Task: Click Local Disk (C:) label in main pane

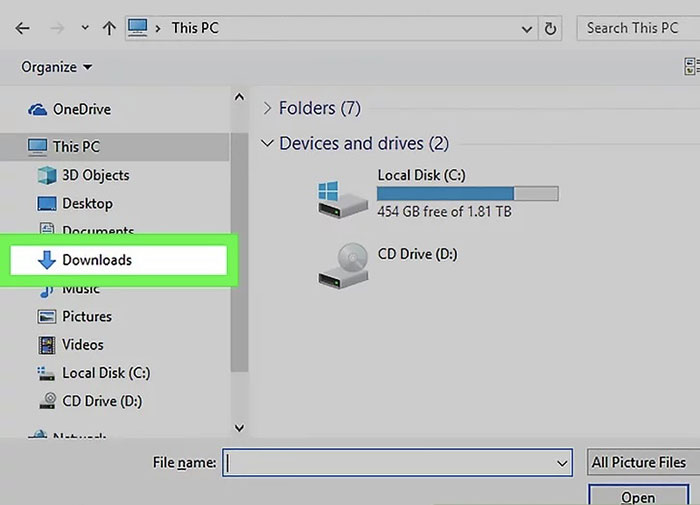Action: 421,175
